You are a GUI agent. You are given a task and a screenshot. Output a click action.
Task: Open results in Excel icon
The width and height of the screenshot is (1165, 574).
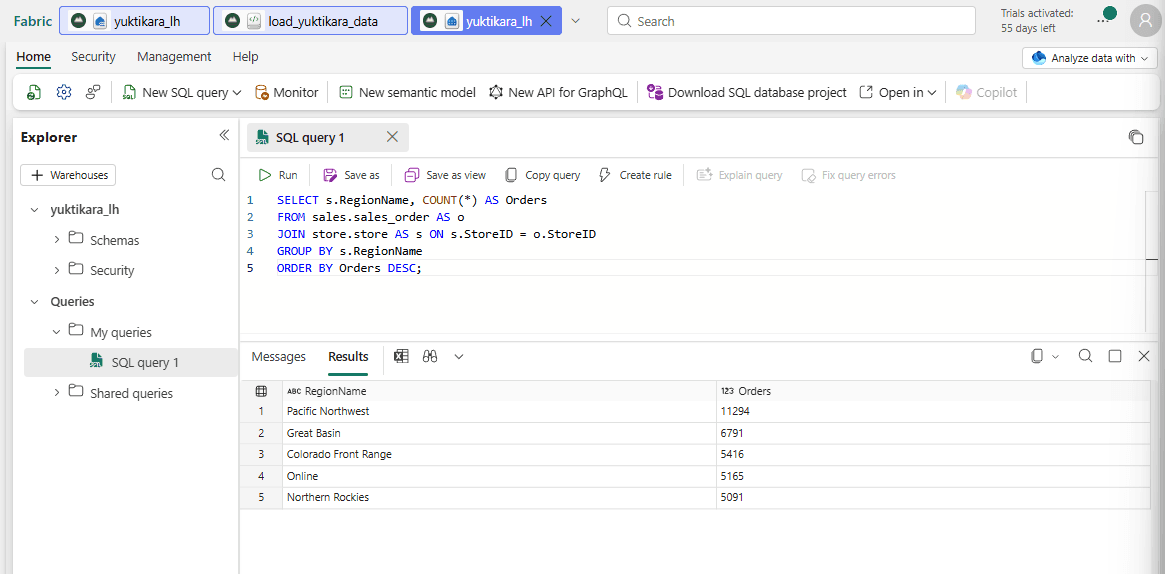(x=402, y=356)
